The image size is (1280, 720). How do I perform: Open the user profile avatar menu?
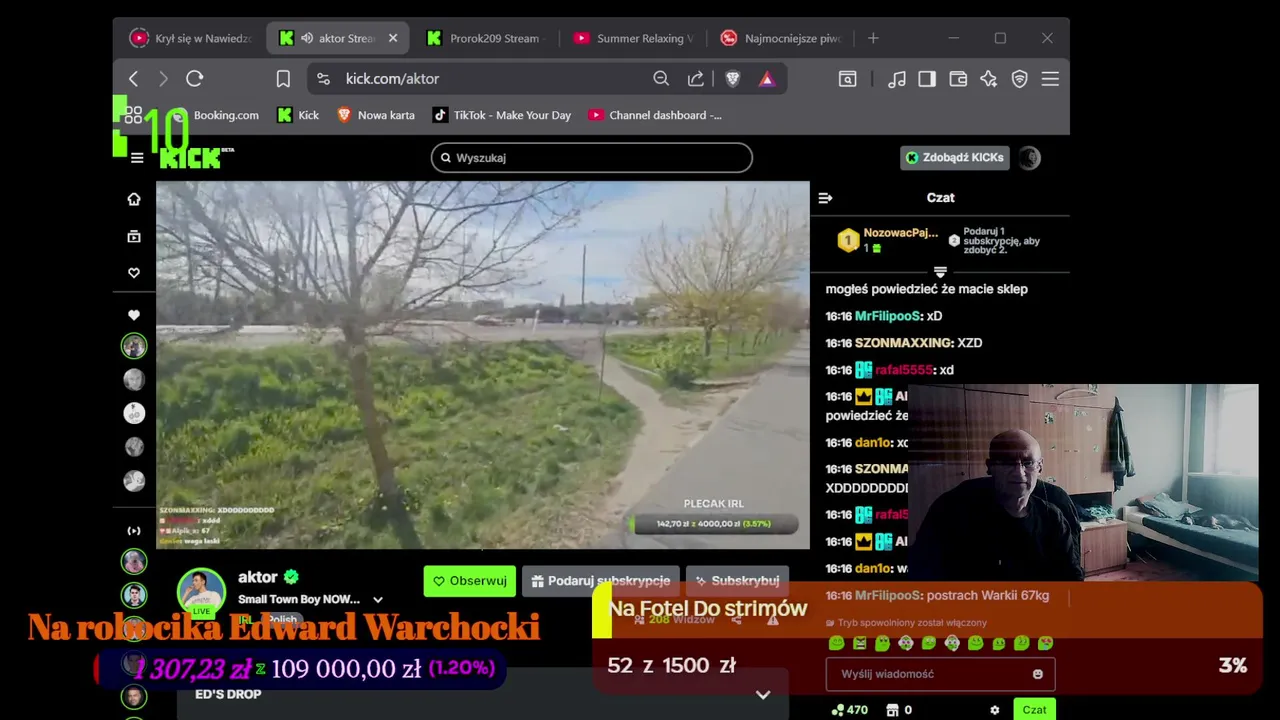pos(1029,157)
